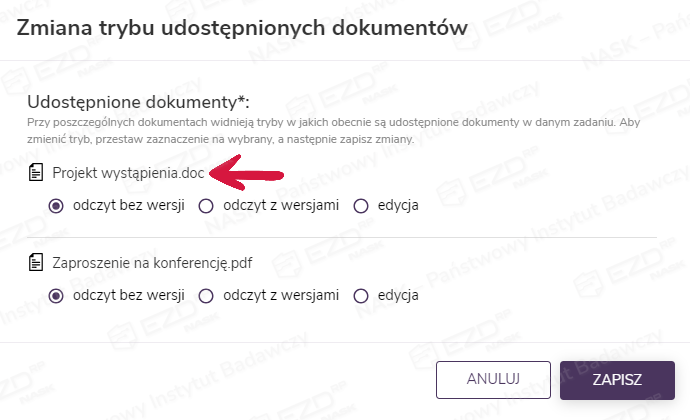
Task: Click the 'Zmiana trybu udostępnionych dokumentów' dialog title
Action: pos(241,28)
